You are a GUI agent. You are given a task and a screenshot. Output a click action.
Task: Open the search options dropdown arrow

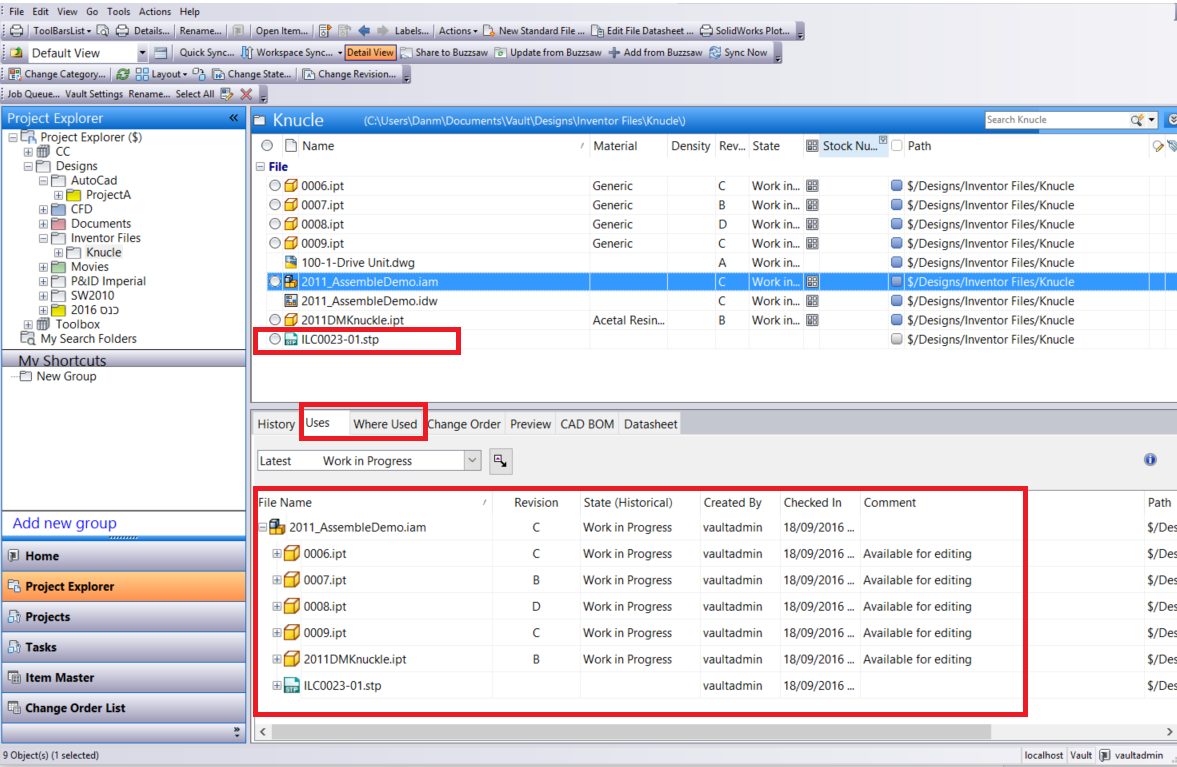(x=1151, y=120)
